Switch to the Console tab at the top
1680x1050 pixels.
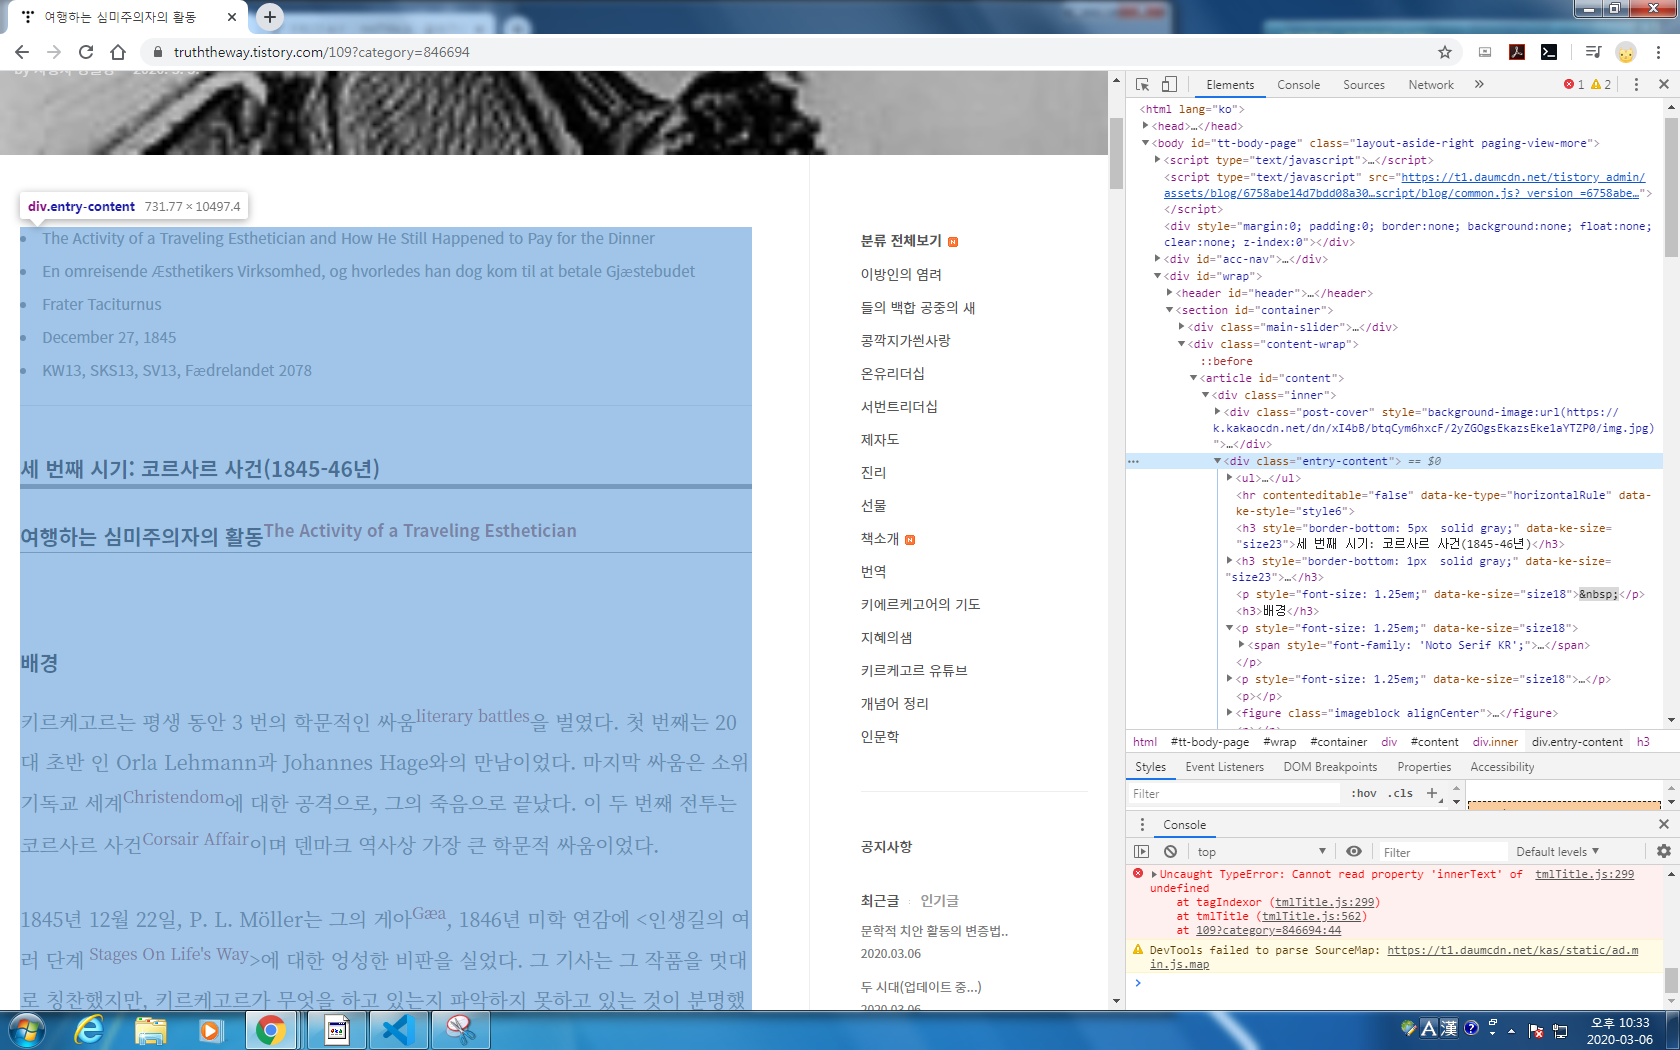pos(1298,85)
